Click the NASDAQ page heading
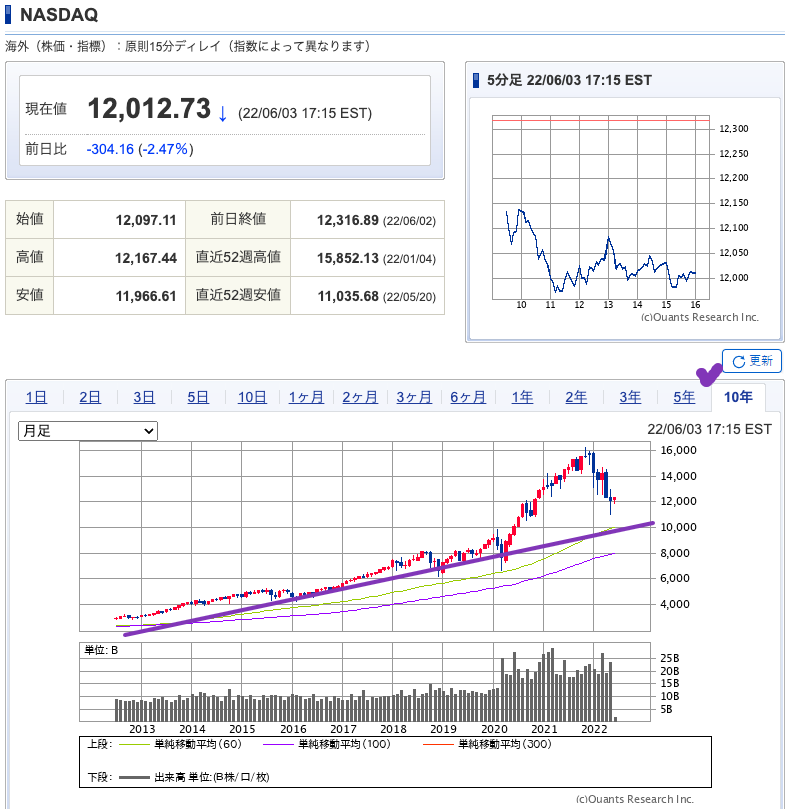This screenshot has width=794, height=809. 59,14
